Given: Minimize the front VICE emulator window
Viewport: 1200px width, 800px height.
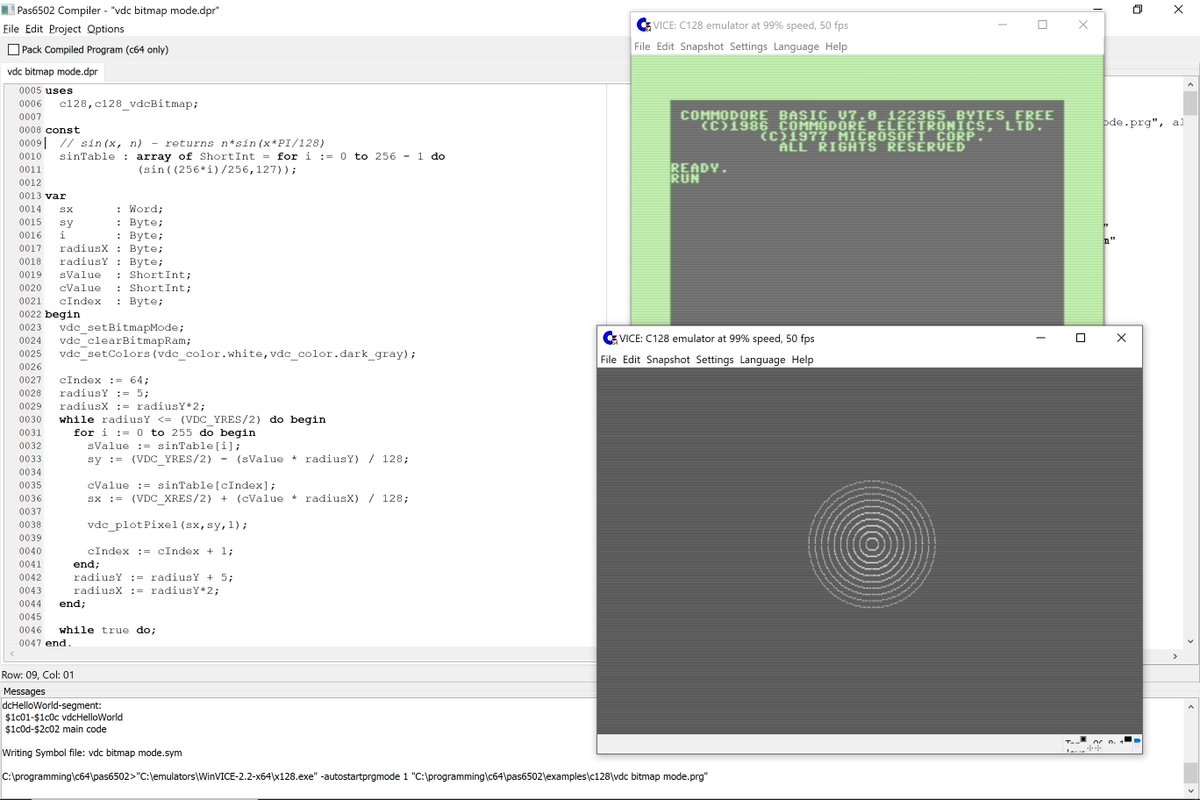Looking at the screenshot, I should (x=1039, y=338).
